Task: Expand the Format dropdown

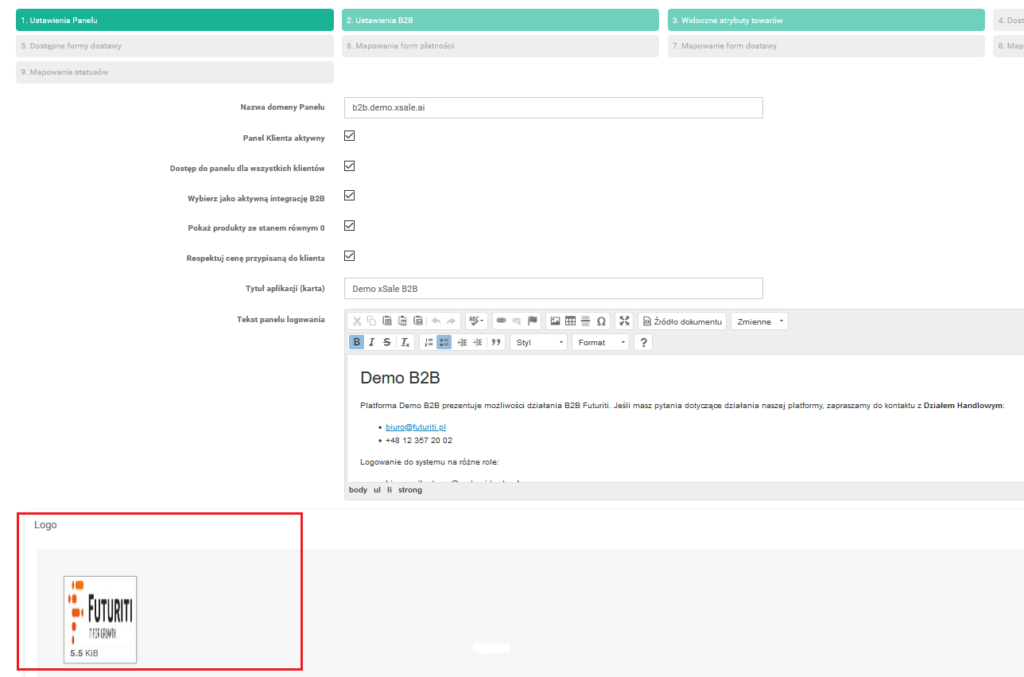Action: tap(602, 342)
